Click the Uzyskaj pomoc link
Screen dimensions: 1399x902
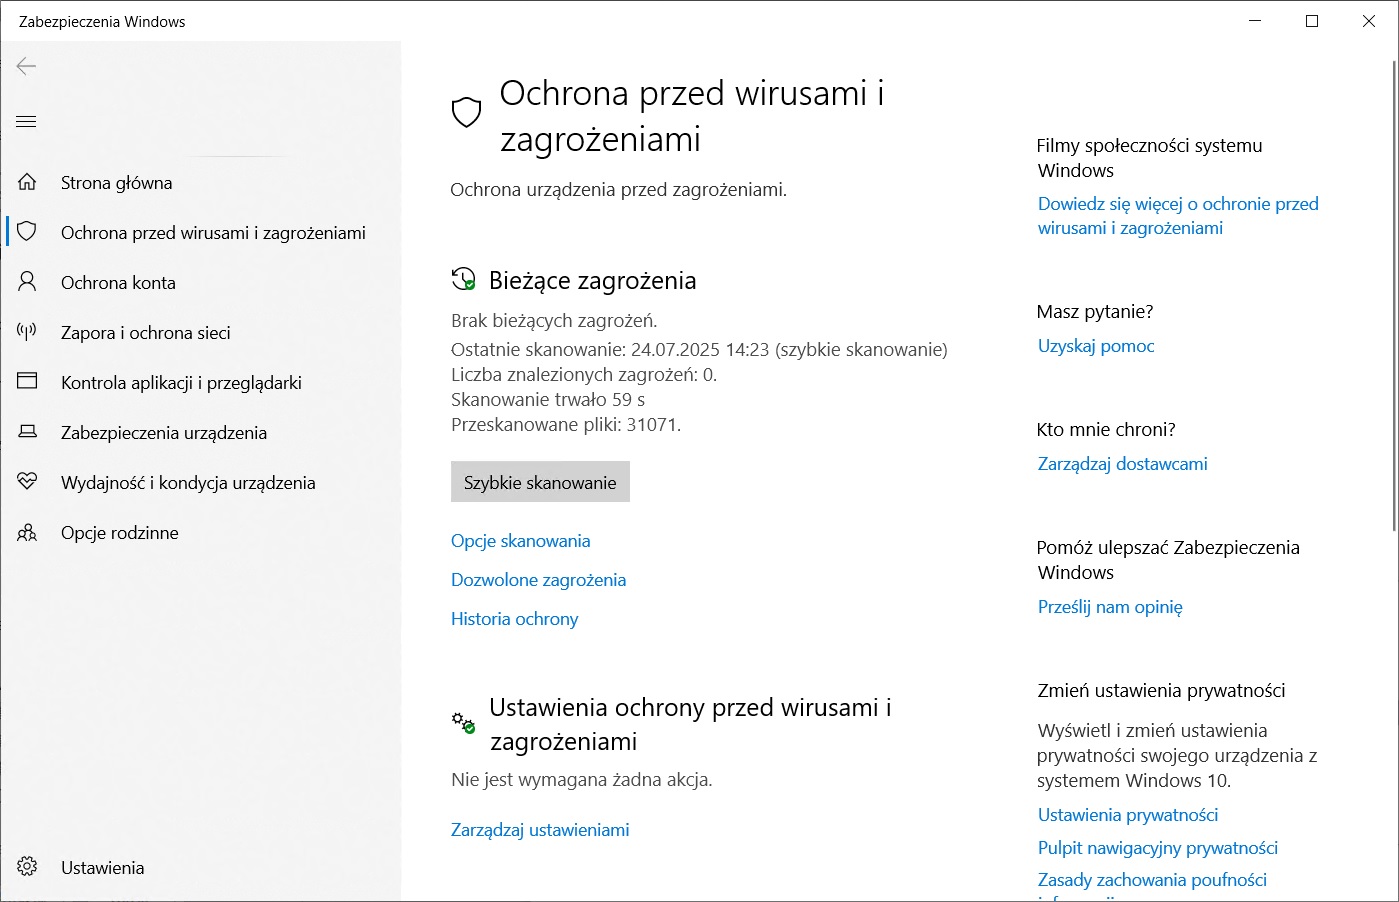tap(1096, 346)
